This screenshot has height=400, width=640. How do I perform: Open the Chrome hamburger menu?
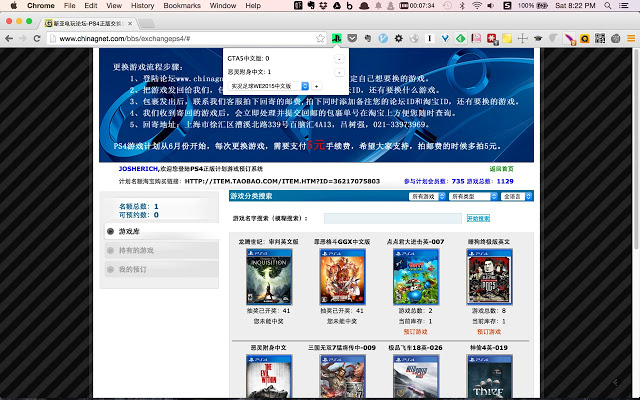[631, 38]
